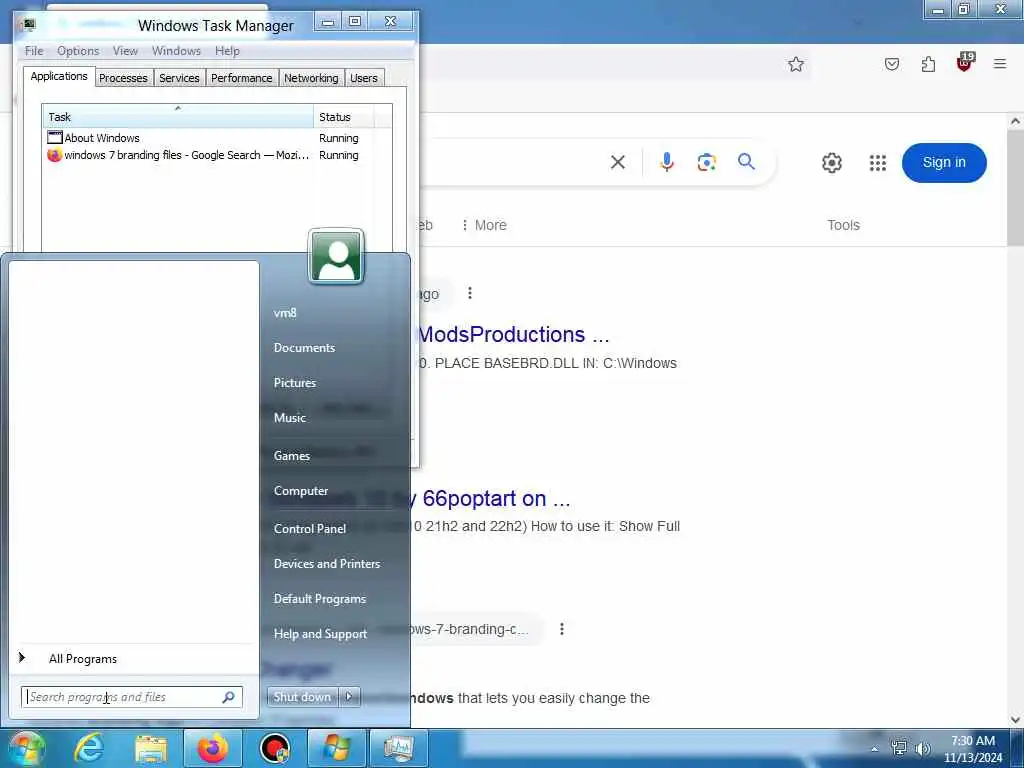Switch to the Services tab

click(179, 78)
